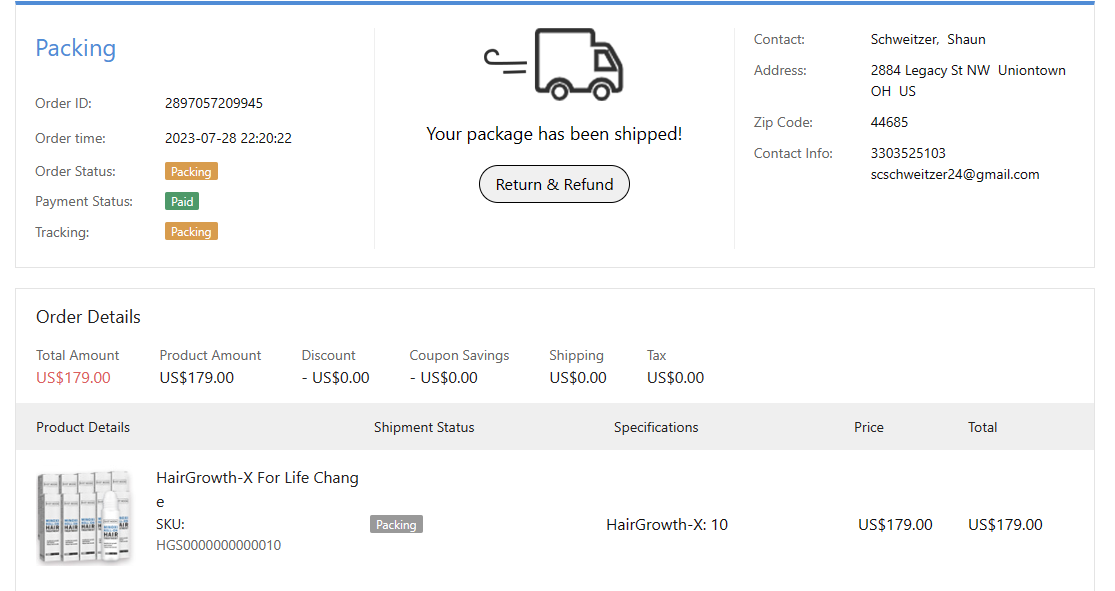Image resolution: width=1115 pixels, height=591 pixels.
Task: Click the delivery truck shipping icon
Action: pyautogui.click(x=555, y=64)
